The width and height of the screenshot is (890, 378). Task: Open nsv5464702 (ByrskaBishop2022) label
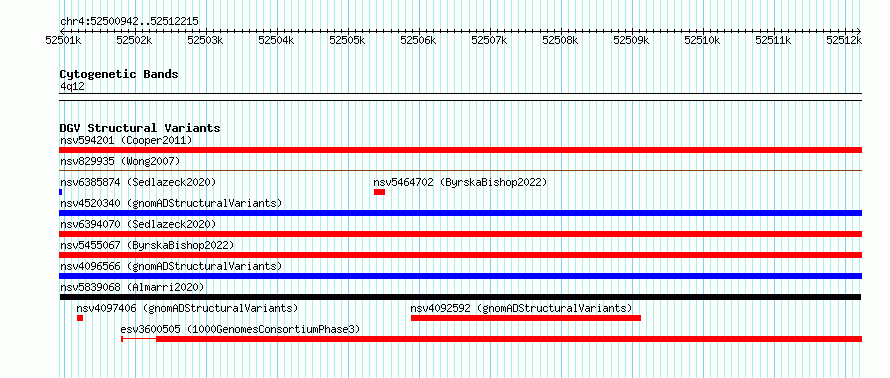(x=460, y=182)
